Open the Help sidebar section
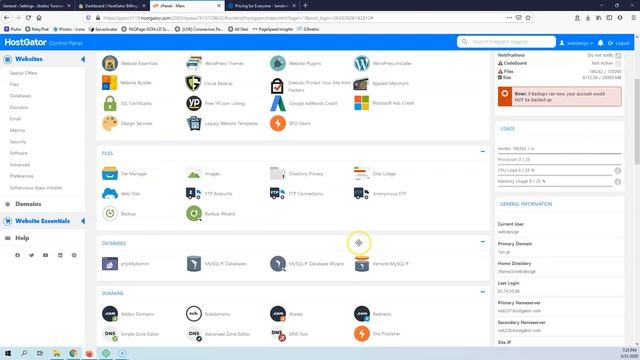 (x=22, y=238)
